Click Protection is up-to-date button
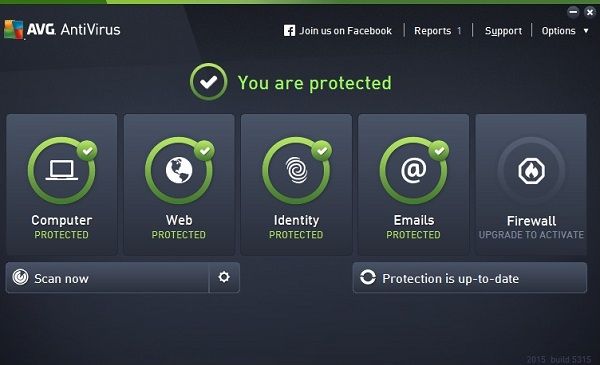Screen dimensions: 600x365 [x=470, y=278]
